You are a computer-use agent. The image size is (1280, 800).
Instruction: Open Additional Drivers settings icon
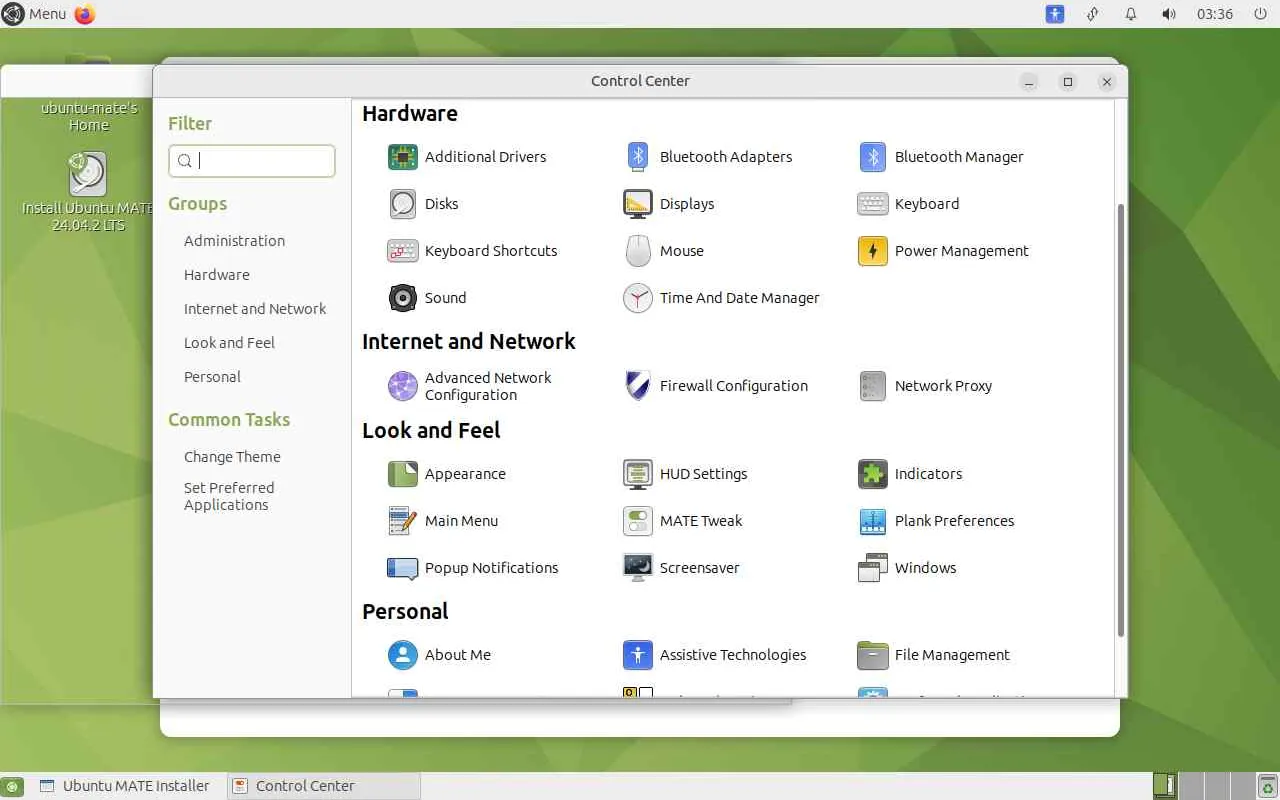click(x=402, y=157)
